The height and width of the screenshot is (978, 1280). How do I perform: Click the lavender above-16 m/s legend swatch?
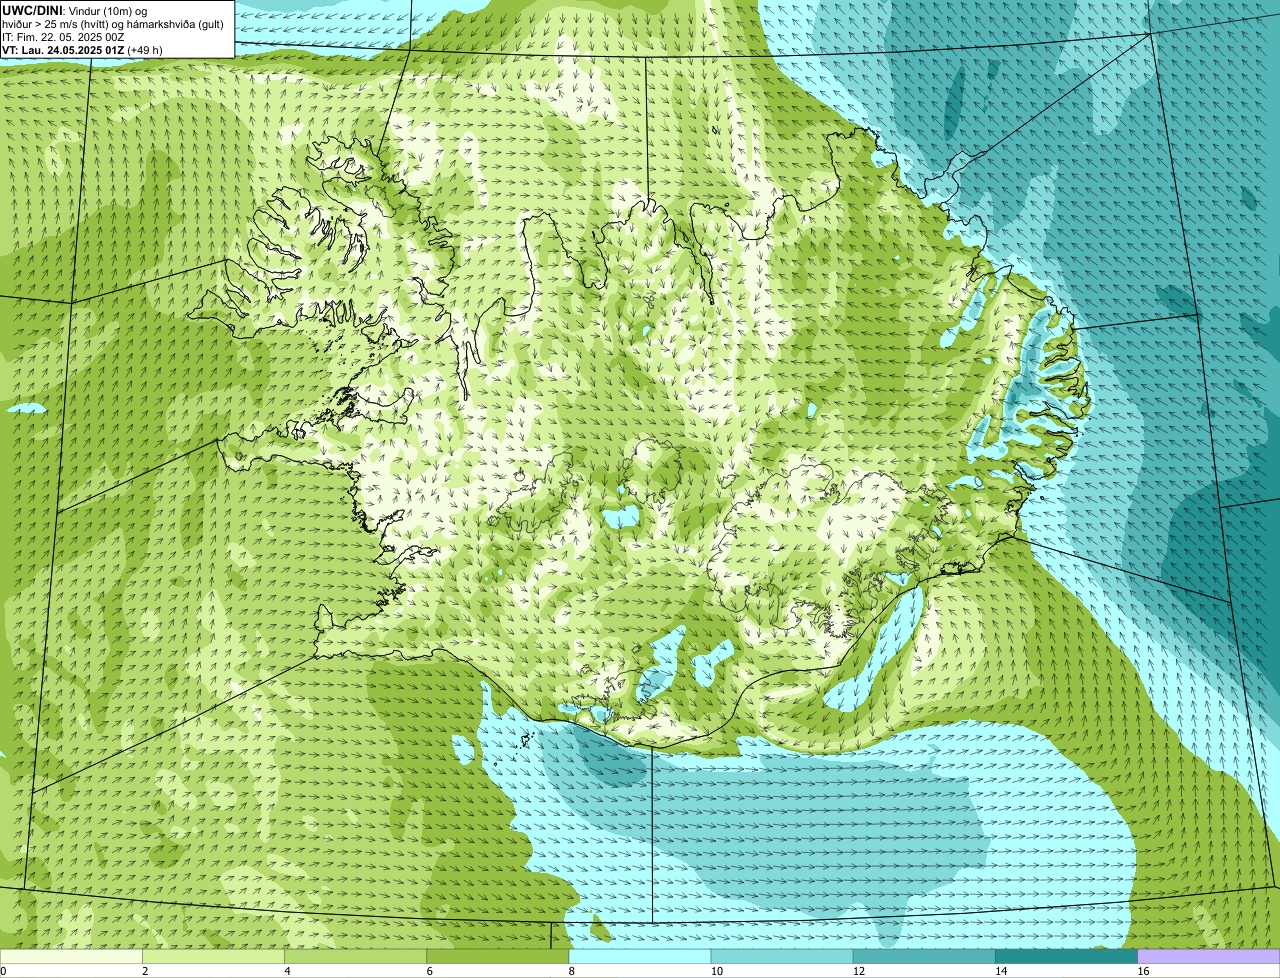coord(1209,957)
